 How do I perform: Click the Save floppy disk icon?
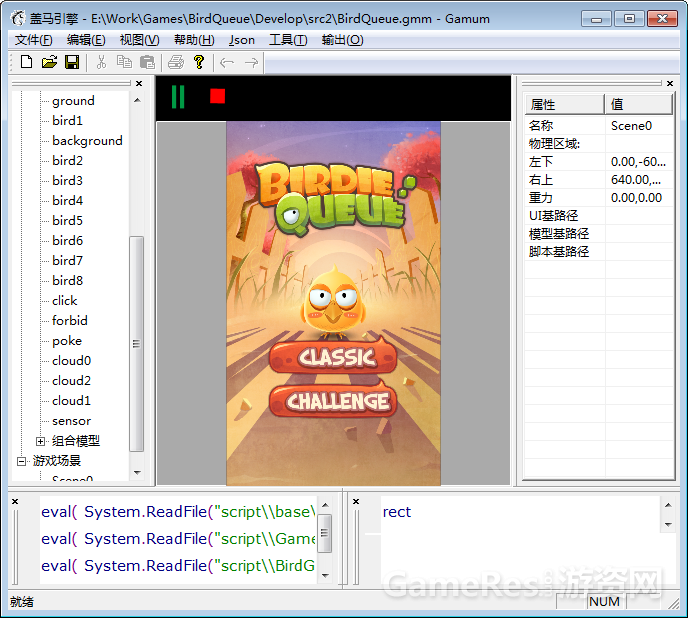coord(72,63)
